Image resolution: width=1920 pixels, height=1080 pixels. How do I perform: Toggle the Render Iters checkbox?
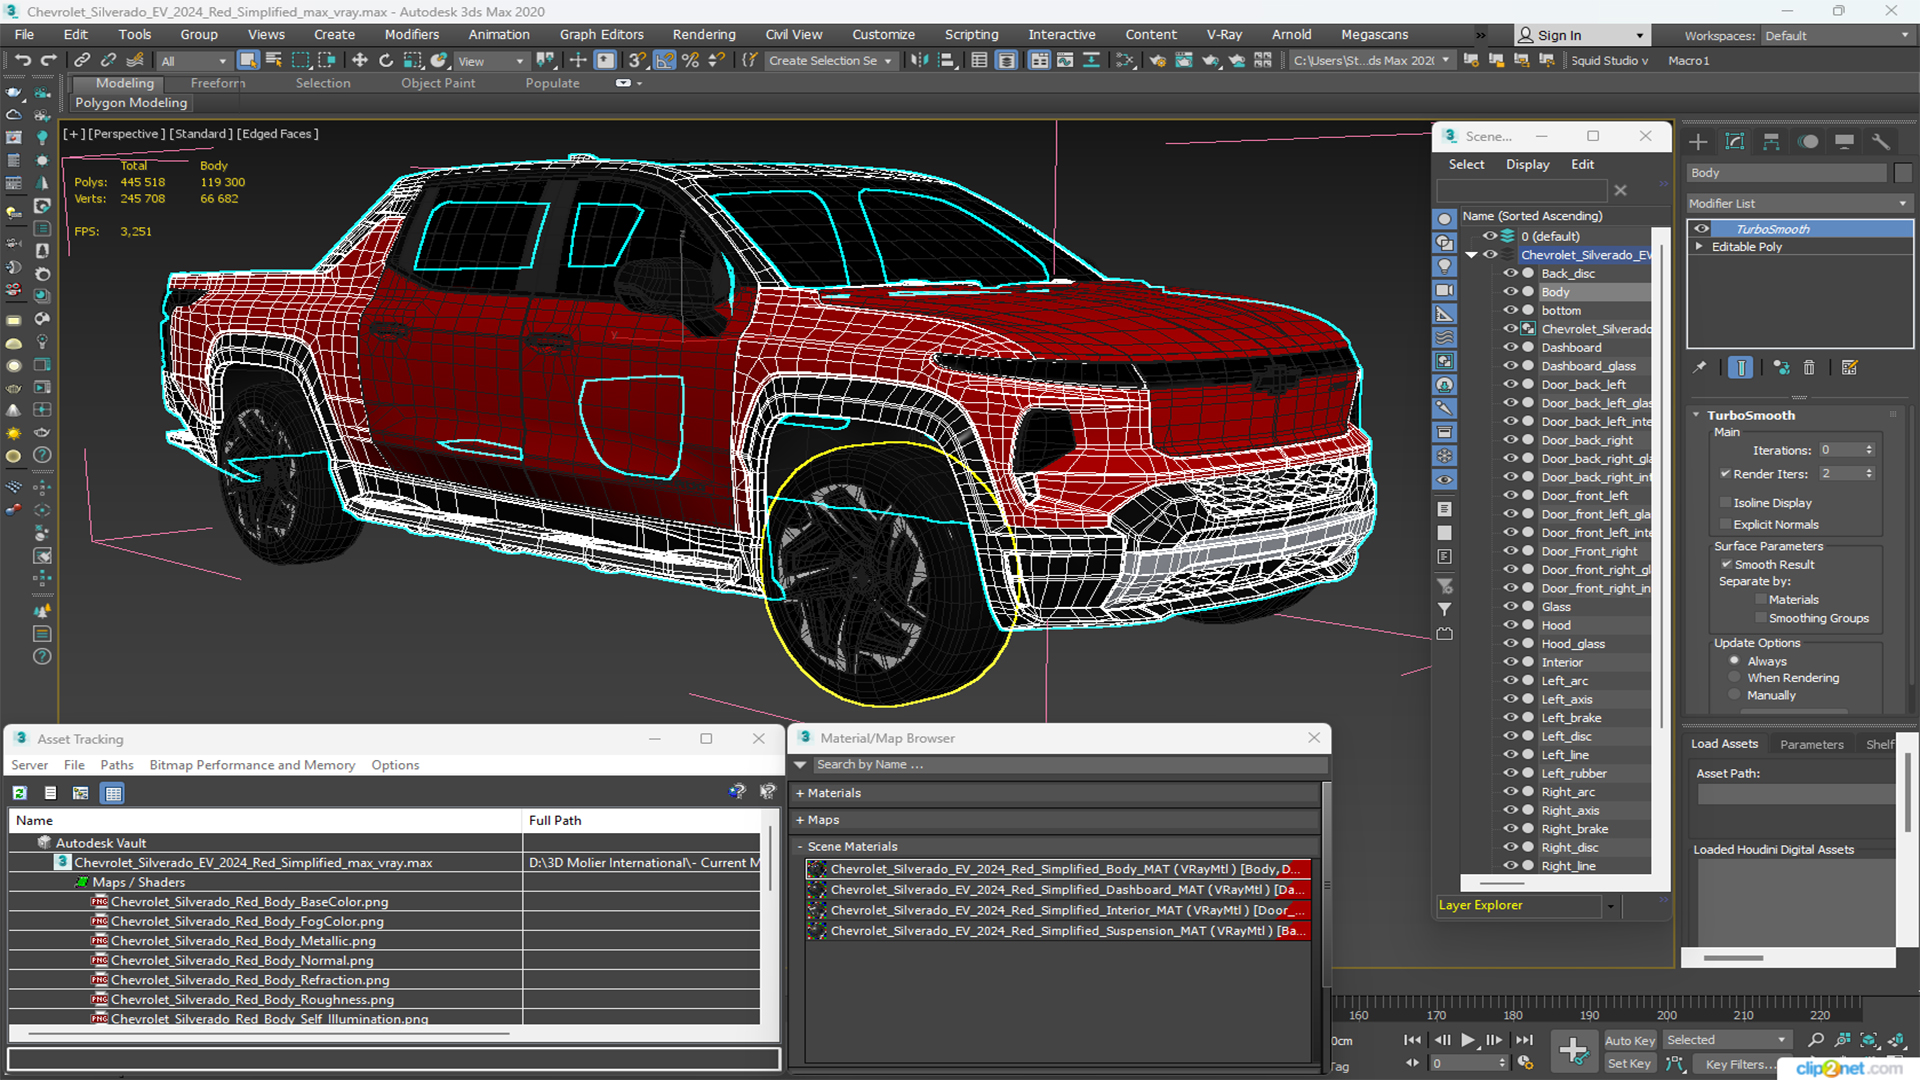click(x=1725, y=474)
